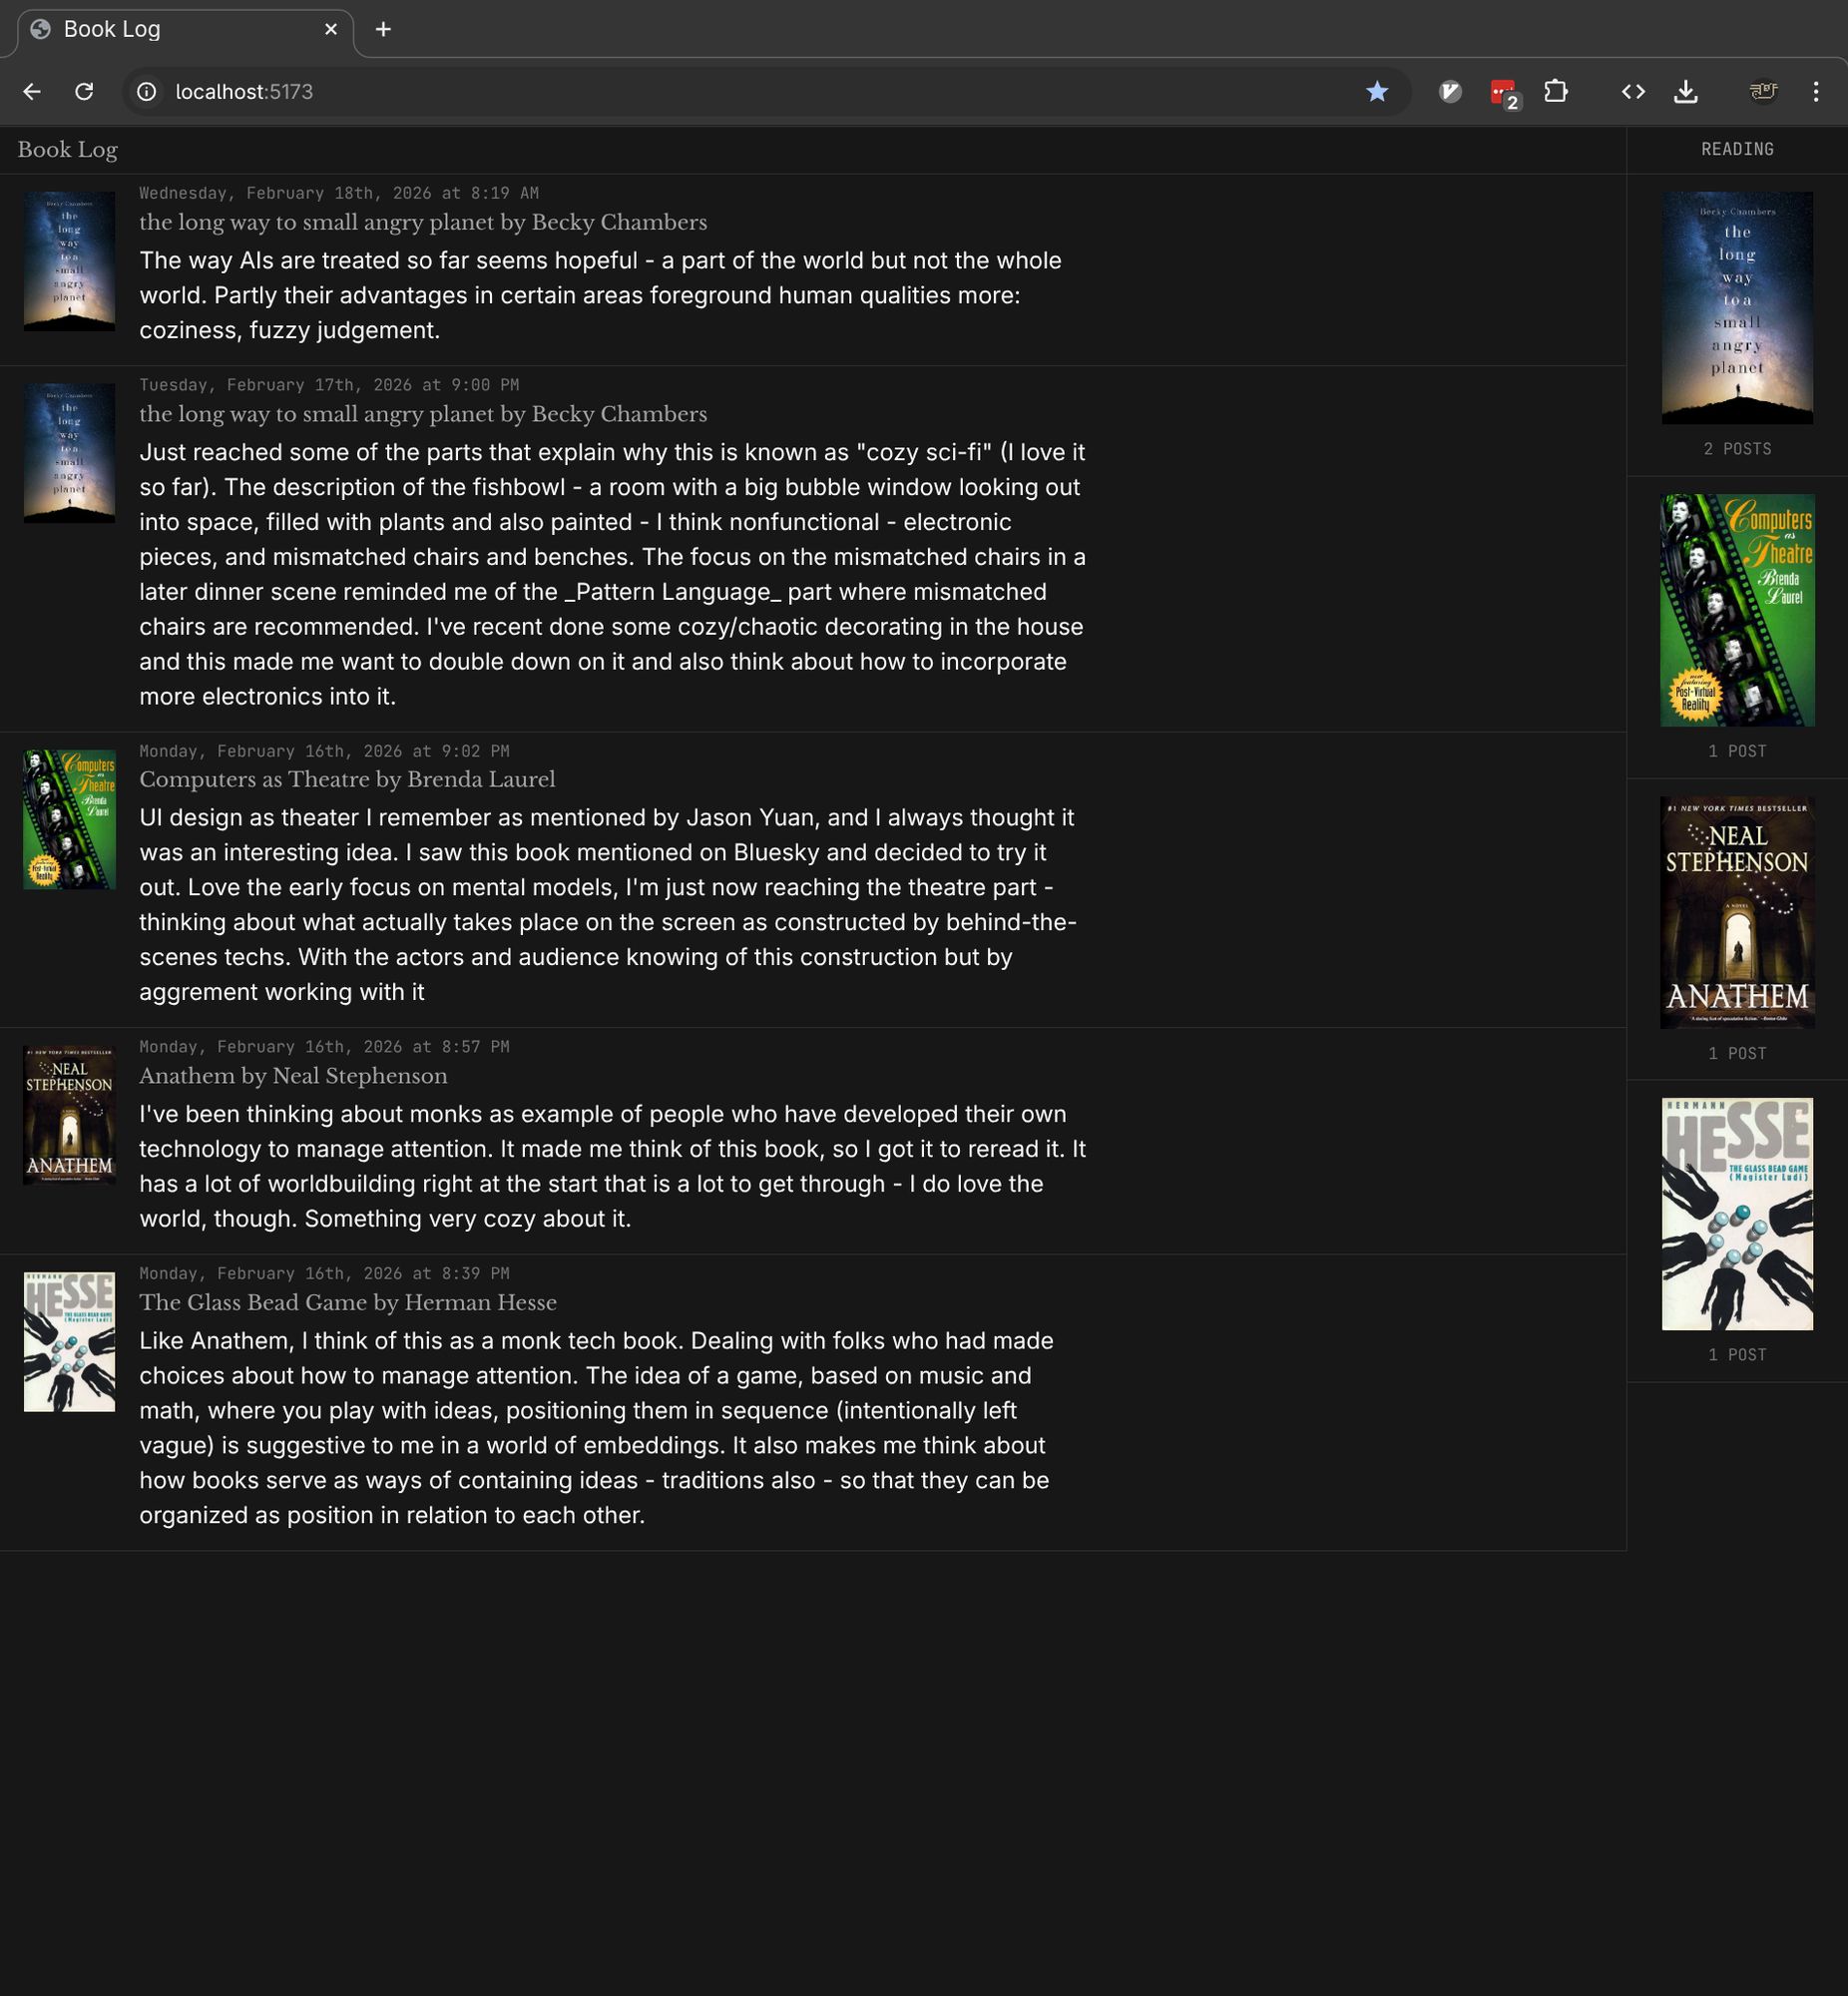Click the Anathem by Neal Stephenson title
1848x1996 pixels.
tap(293, 1076)
